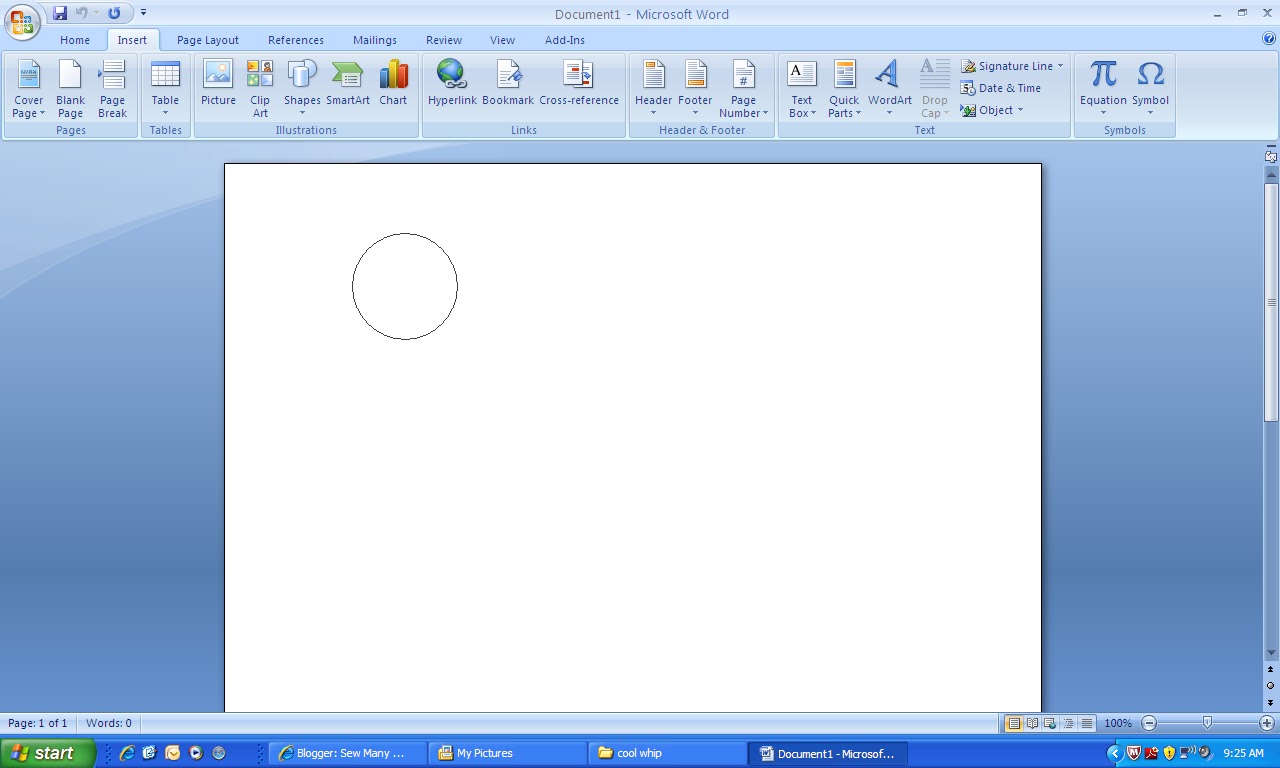Click the vertical scrollbar thumb
The height and width of the screenshot is (768, 1280).
coord(1271,303)
